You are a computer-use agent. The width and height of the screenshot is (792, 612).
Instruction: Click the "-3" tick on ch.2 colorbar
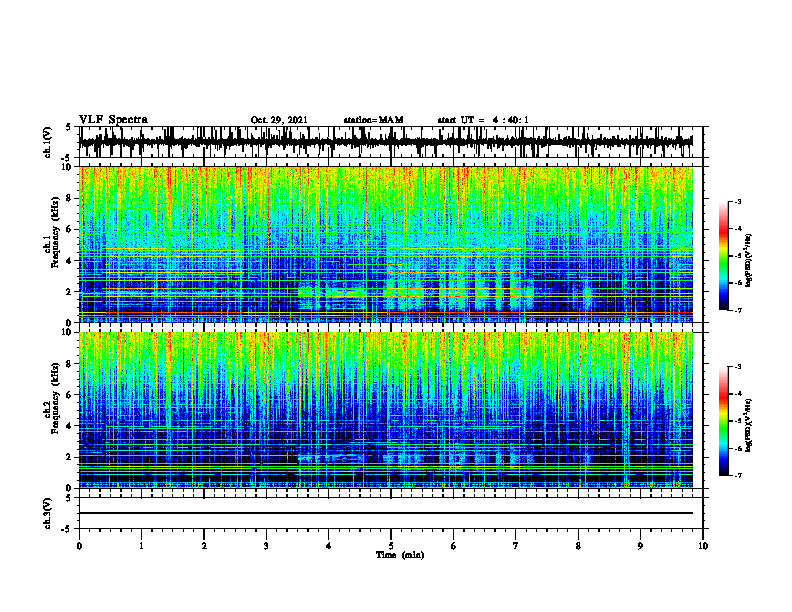click(x=738, y=367)
